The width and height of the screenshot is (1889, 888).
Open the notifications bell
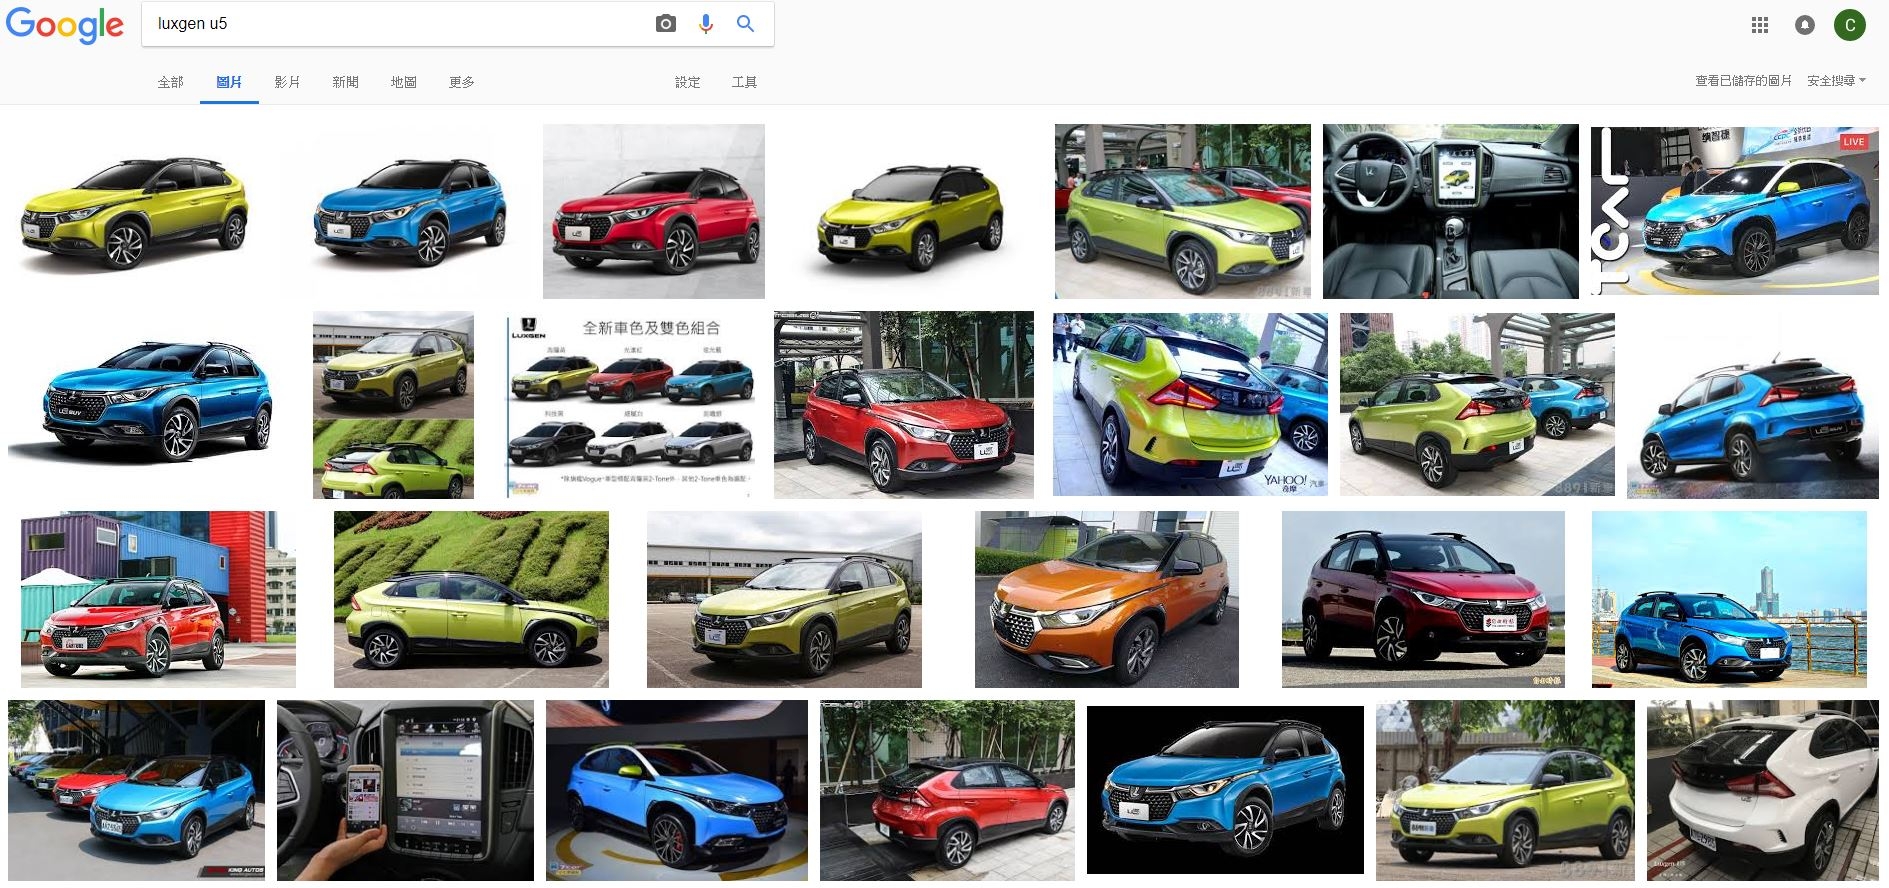pyautogui.click(x=1805, y=25)
